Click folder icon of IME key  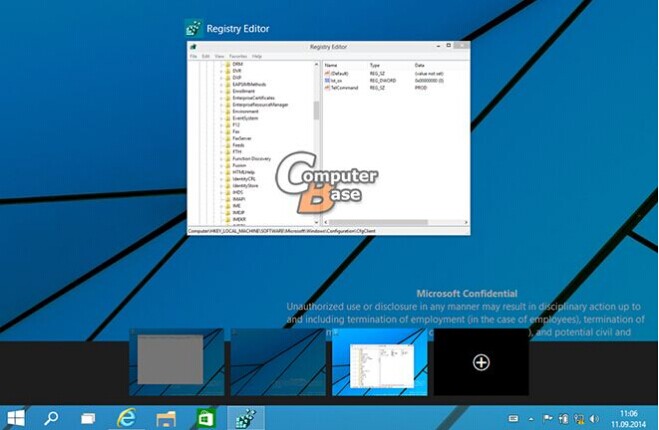coord(228,206)
